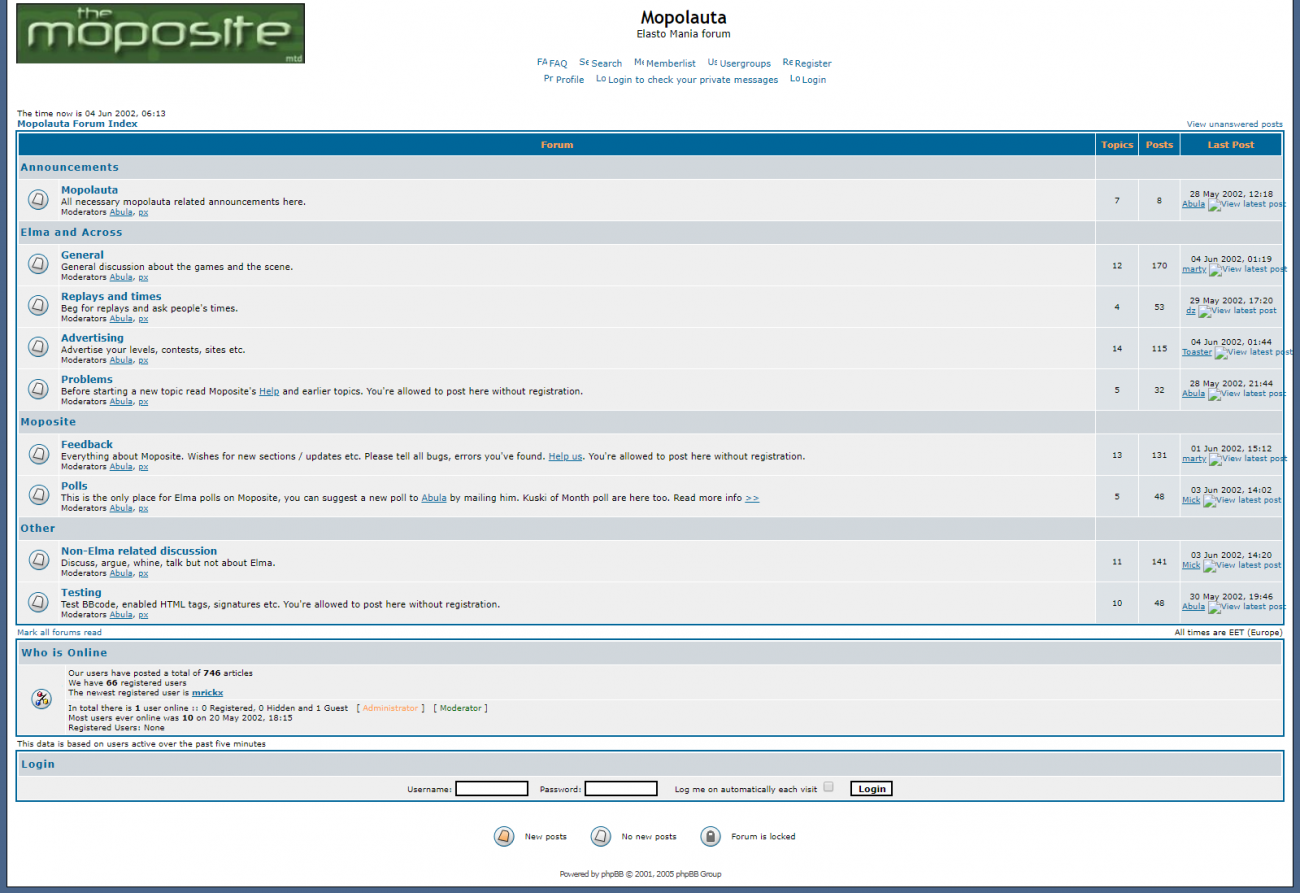
Task: Click folder icon beside Replays and times
Action: point(38,306)
